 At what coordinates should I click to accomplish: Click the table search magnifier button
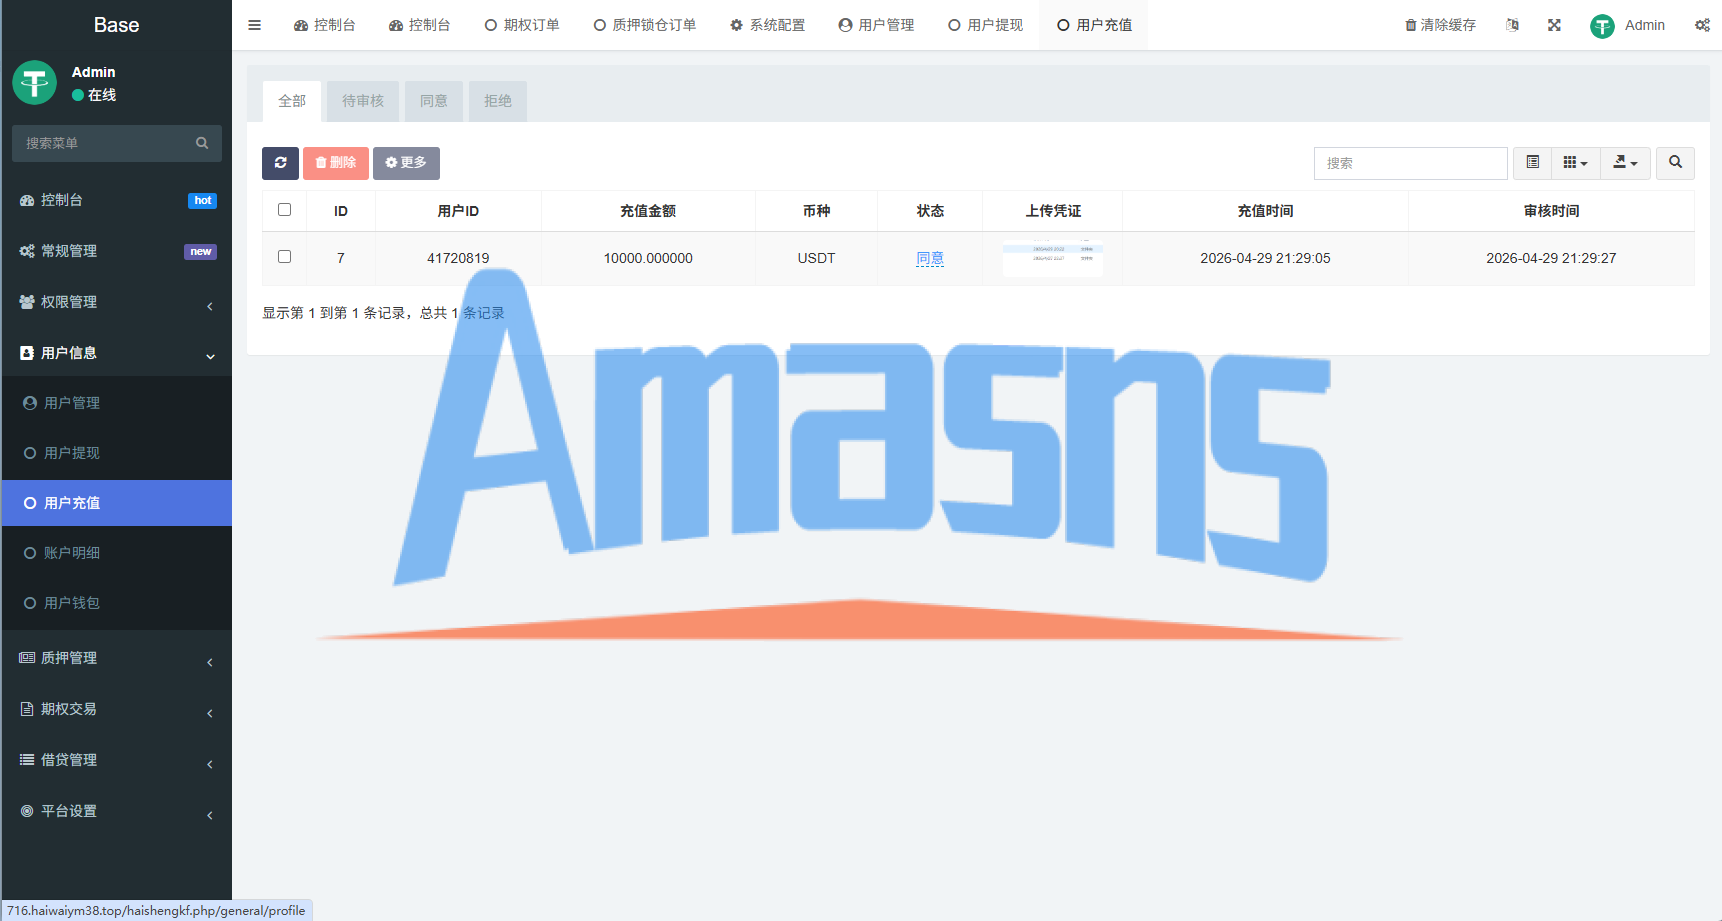[x=1675, y=163]
